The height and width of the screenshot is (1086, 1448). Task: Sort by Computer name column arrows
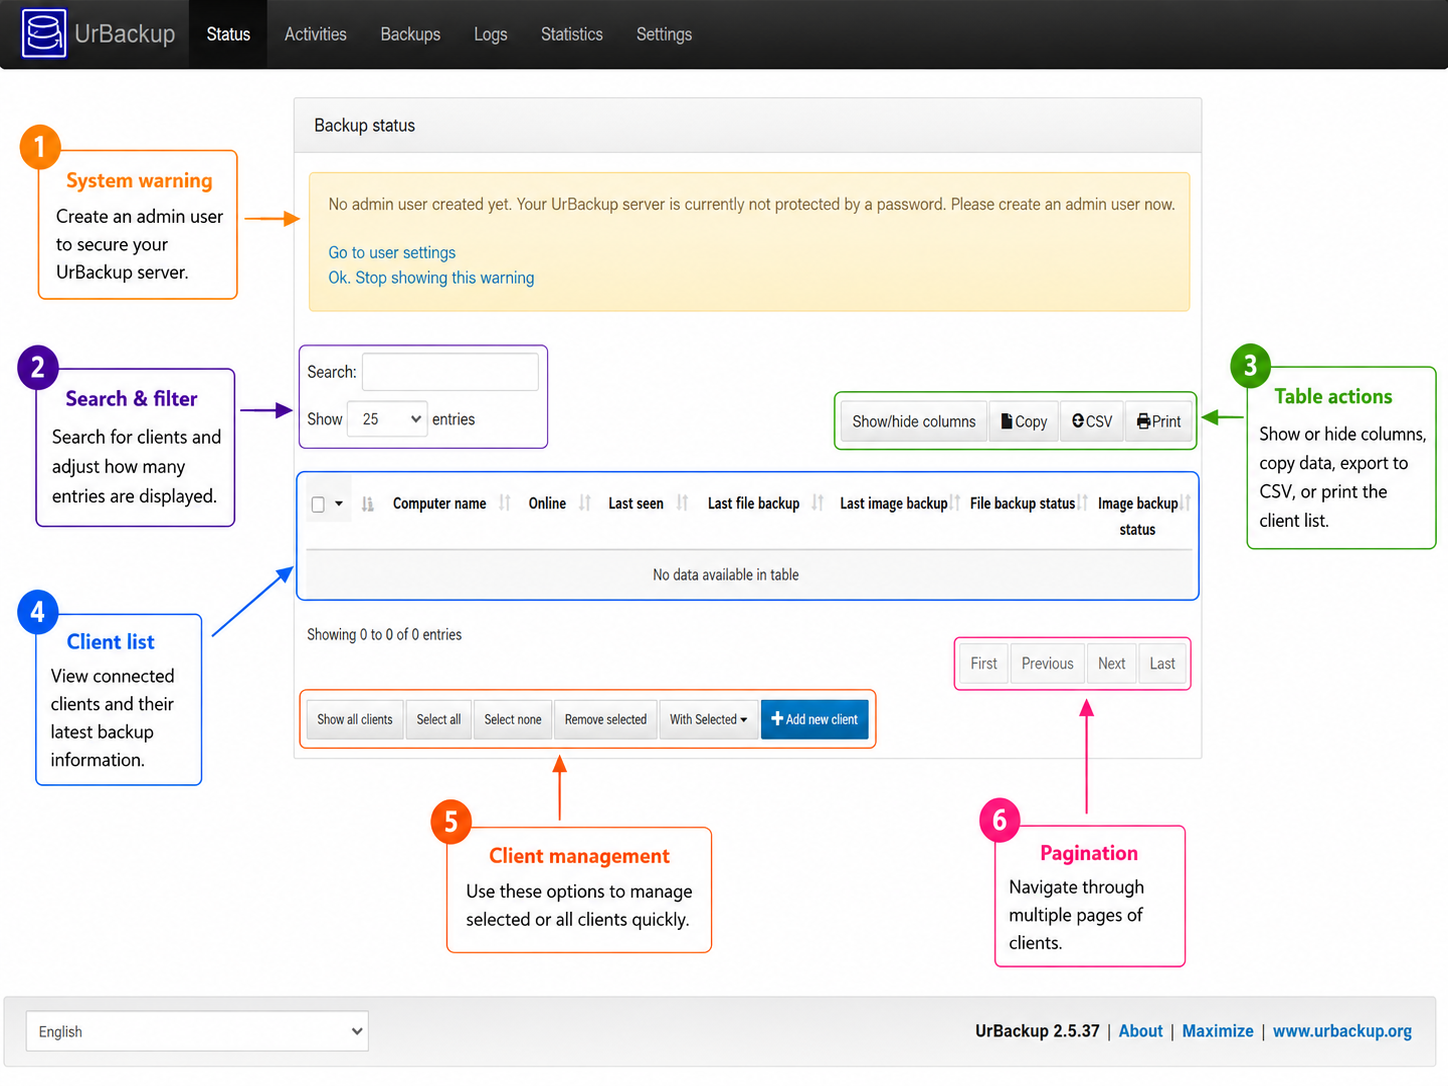505,503
